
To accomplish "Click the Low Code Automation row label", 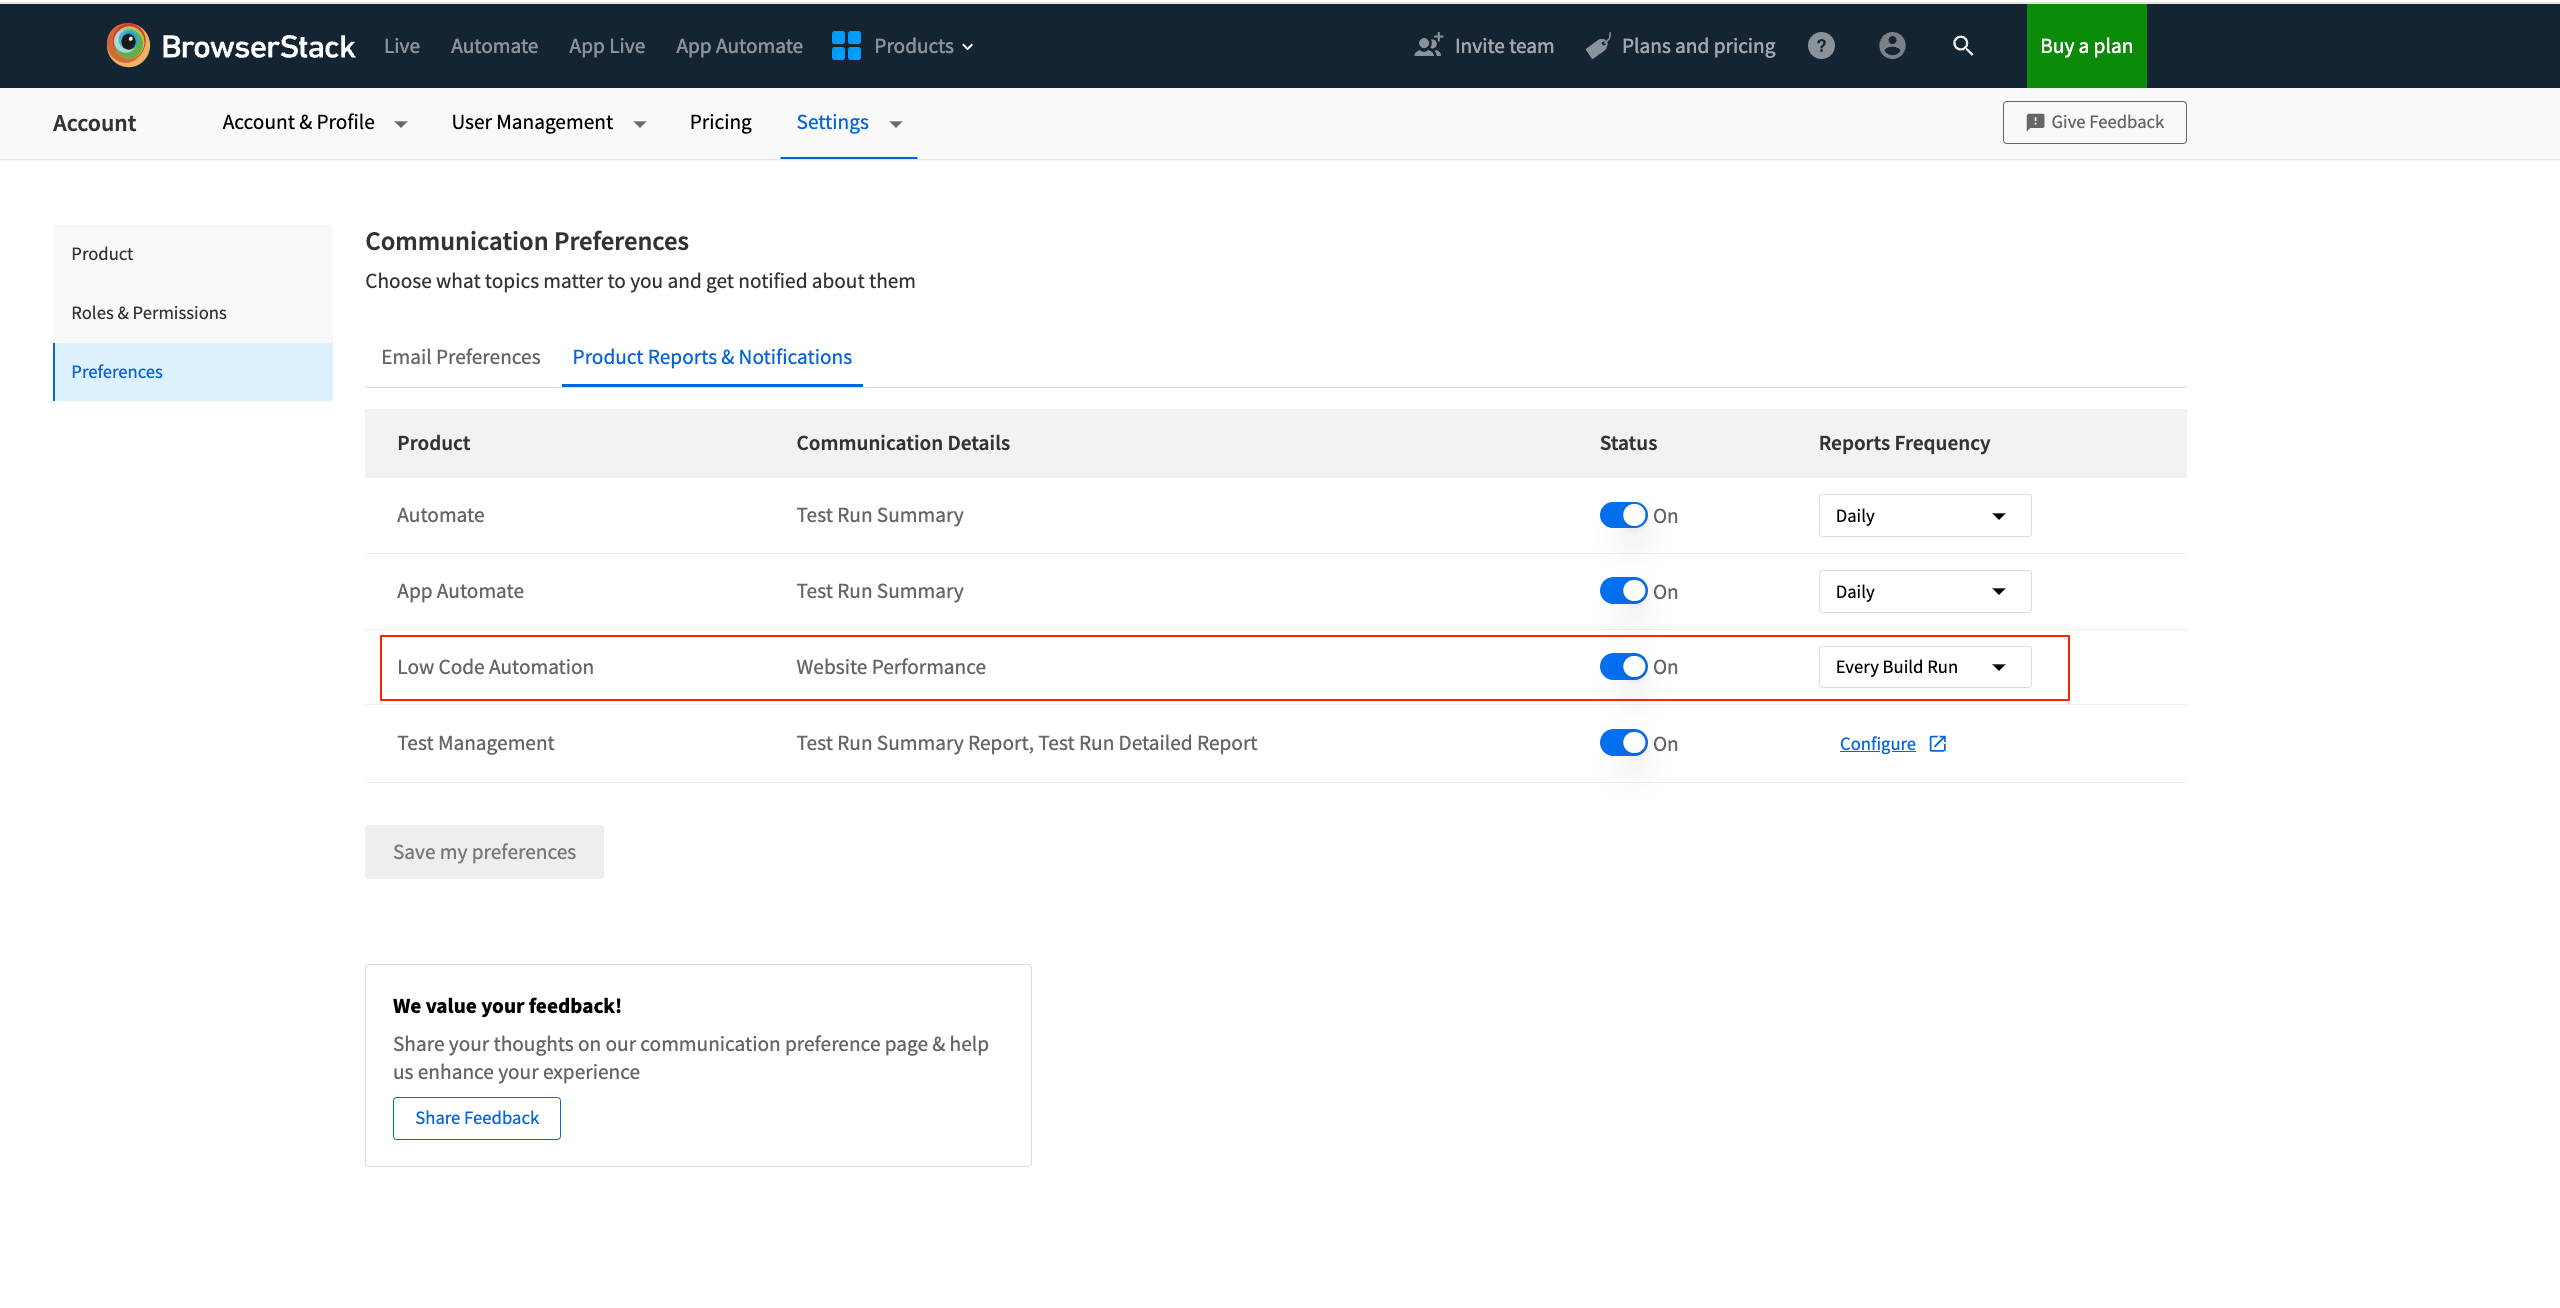I will (x=495, y=667).
